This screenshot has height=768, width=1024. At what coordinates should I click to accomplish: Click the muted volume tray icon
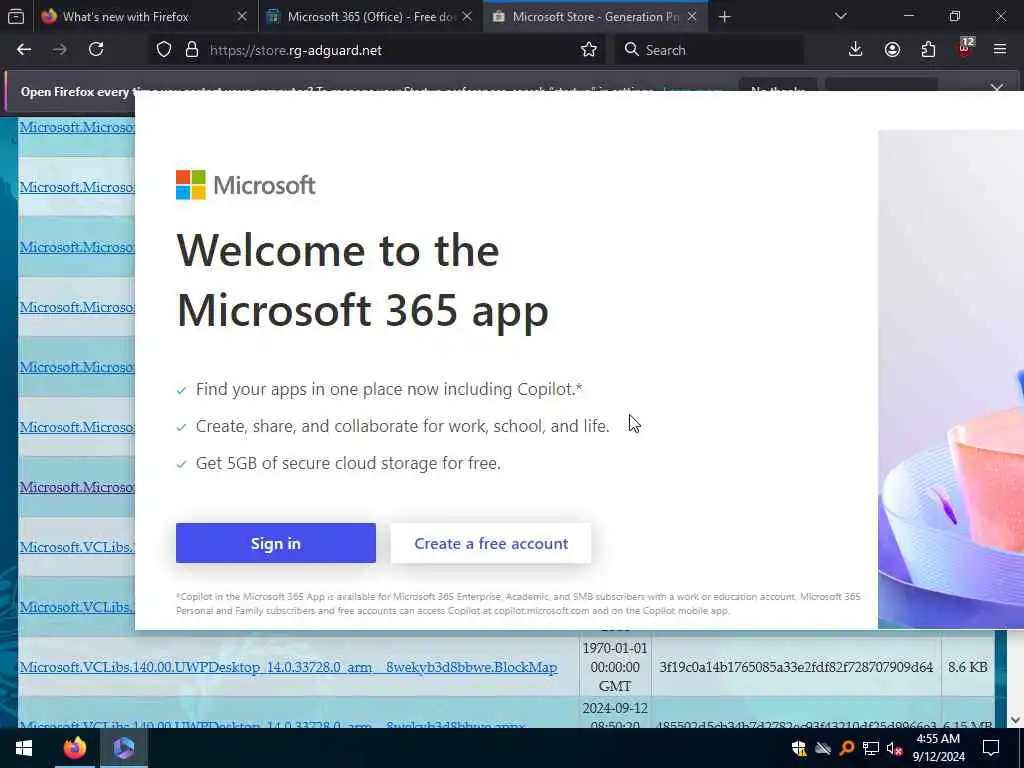tap(894, 748)
